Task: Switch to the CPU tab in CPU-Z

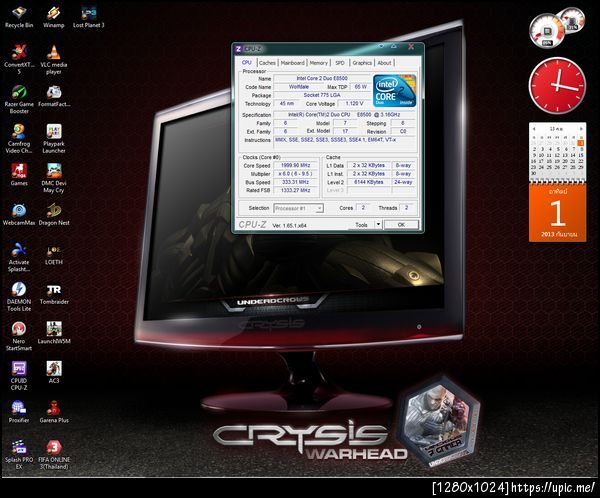Action: (x=246, y=62)
